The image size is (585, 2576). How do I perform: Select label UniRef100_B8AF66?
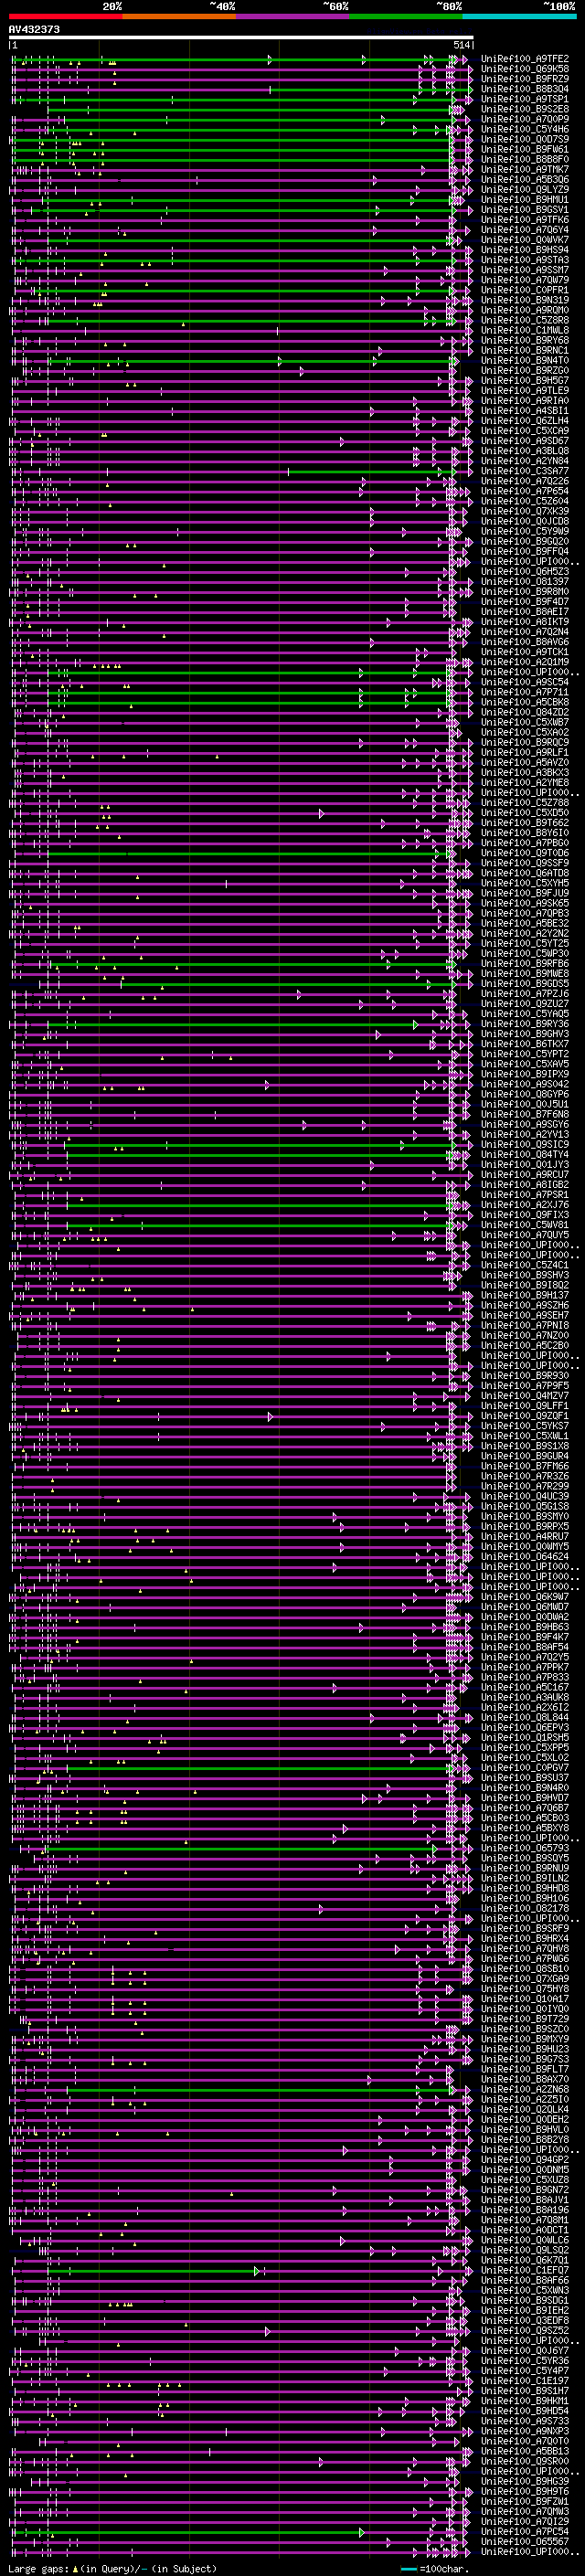(x=525, y=2280)
